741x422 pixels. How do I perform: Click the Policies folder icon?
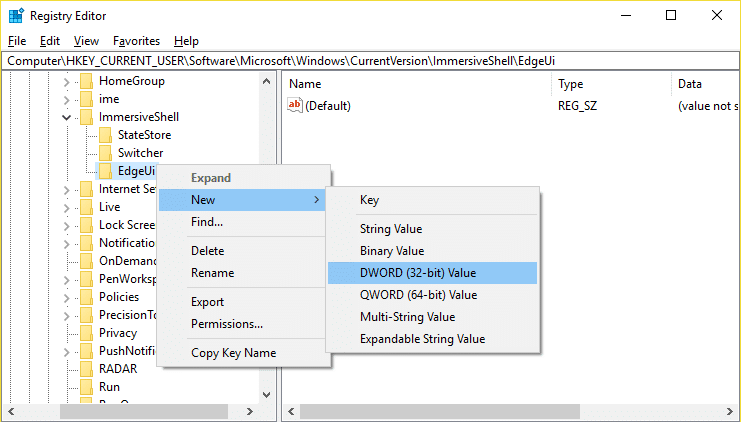click(86, 297)
